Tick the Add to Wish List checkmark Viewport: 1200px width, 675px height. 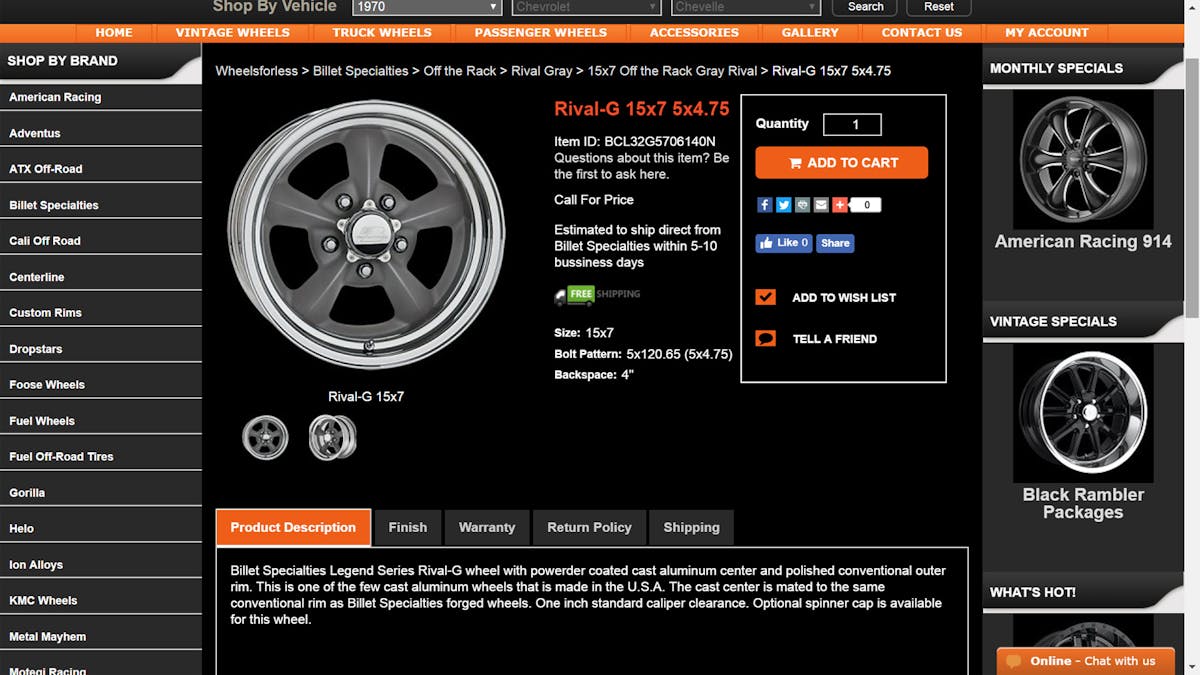pyautogui.click(x=766, y=297)
